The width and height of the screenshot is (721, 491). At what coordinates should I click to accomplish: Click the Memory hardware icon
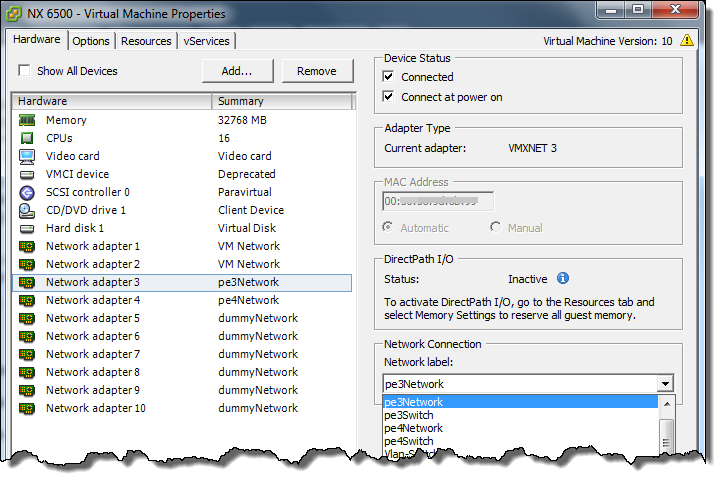pyautogui.click(x=27, y=120)
